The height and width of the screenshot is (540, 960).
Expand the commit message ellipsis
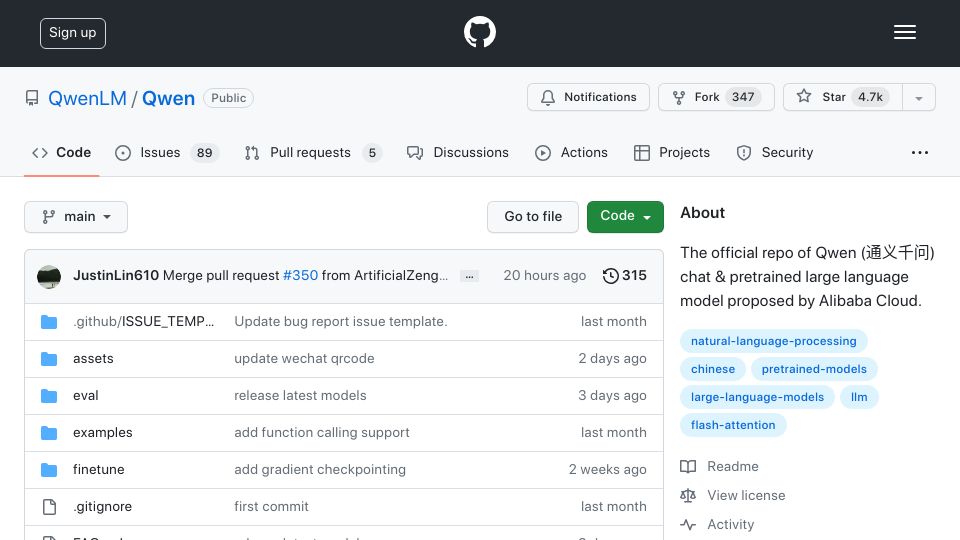[x=469, y=276]
